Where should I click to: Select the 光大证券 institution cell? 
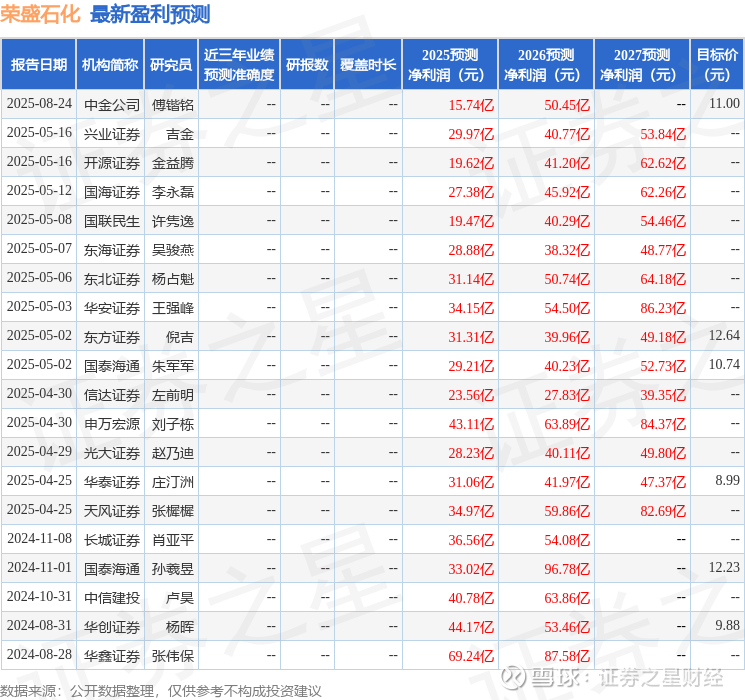(112, 453)
